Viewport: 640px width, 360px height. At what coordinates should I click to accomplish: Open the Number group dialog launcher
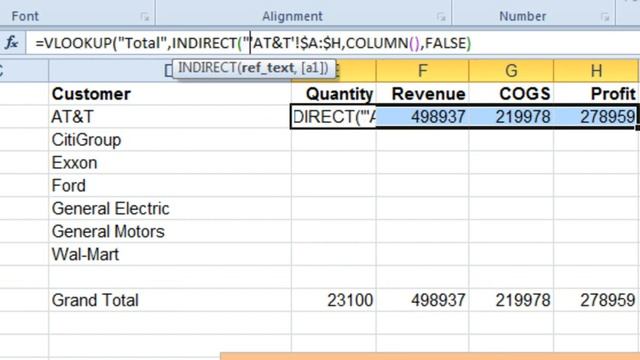pos(605,17)
